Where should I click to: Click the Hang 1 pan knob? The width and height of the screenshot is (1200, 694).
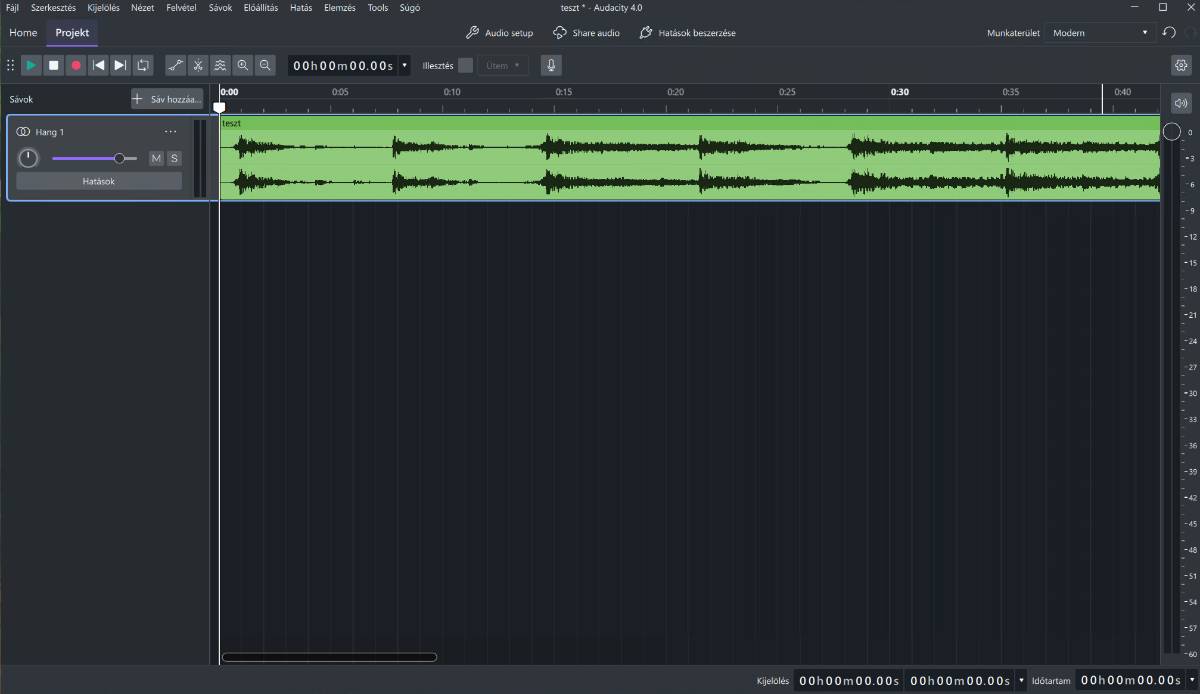[x=28, y=158]
